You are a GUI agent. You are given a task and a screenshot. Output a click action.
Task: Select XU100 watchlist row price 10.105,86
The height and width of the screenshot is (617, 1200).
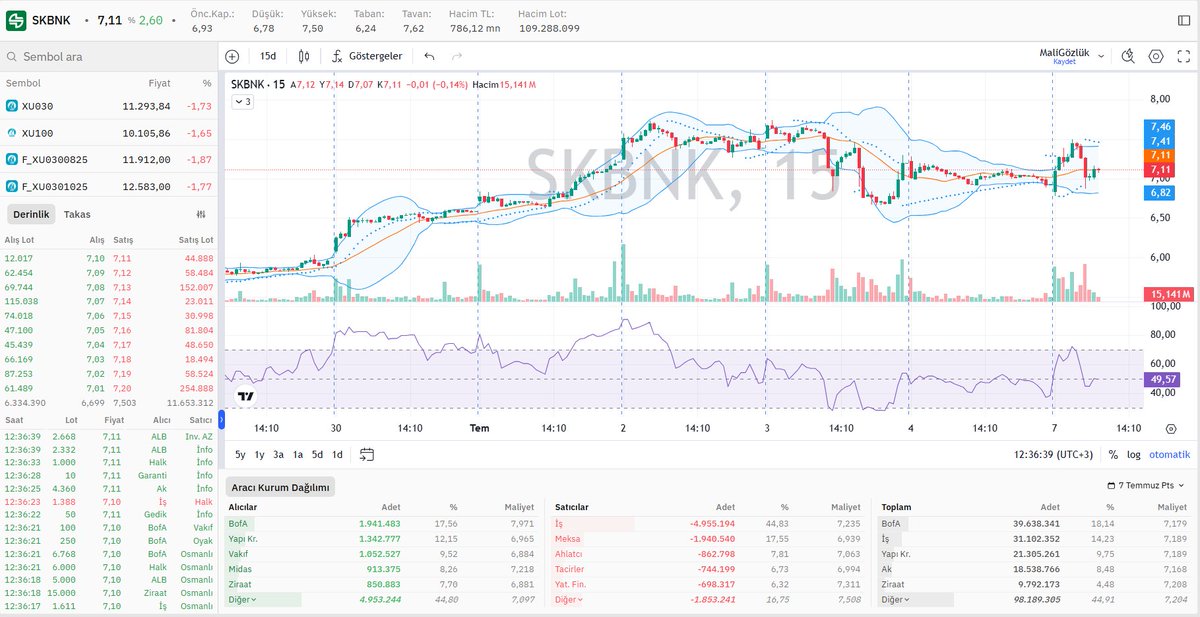147,132
